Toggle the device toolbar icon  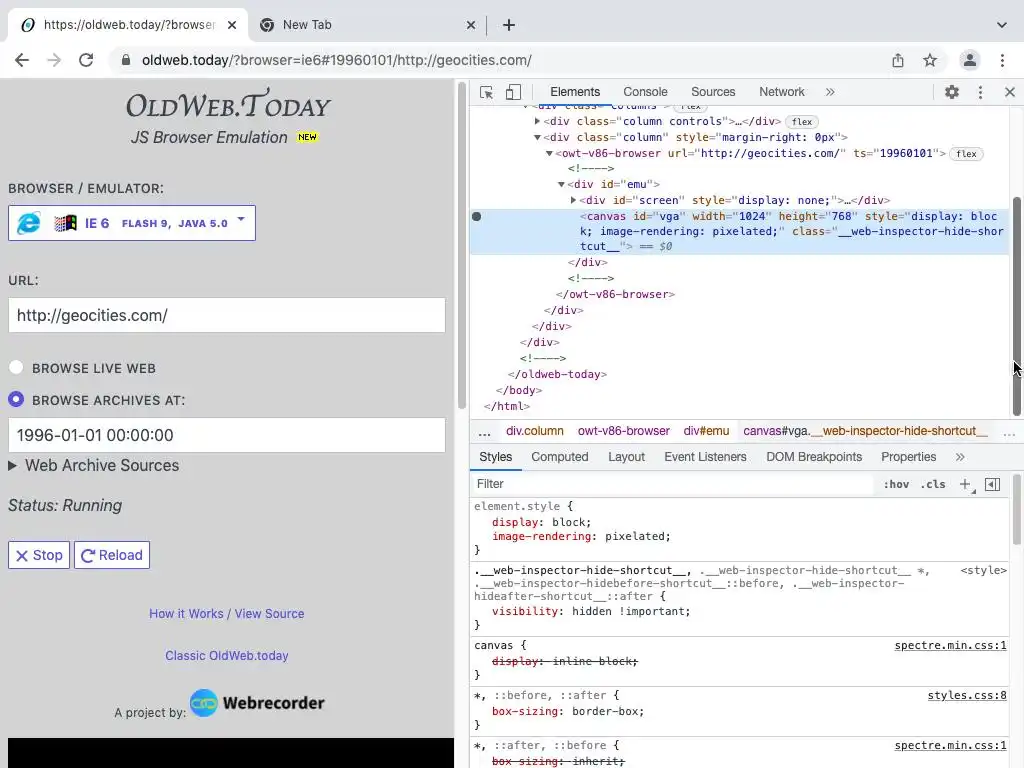[513, 92]
